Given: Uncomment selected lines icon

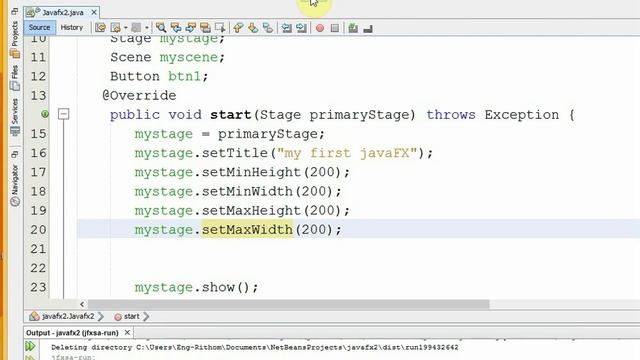Looking at the screenshot, I should click(x=368, y=28).
